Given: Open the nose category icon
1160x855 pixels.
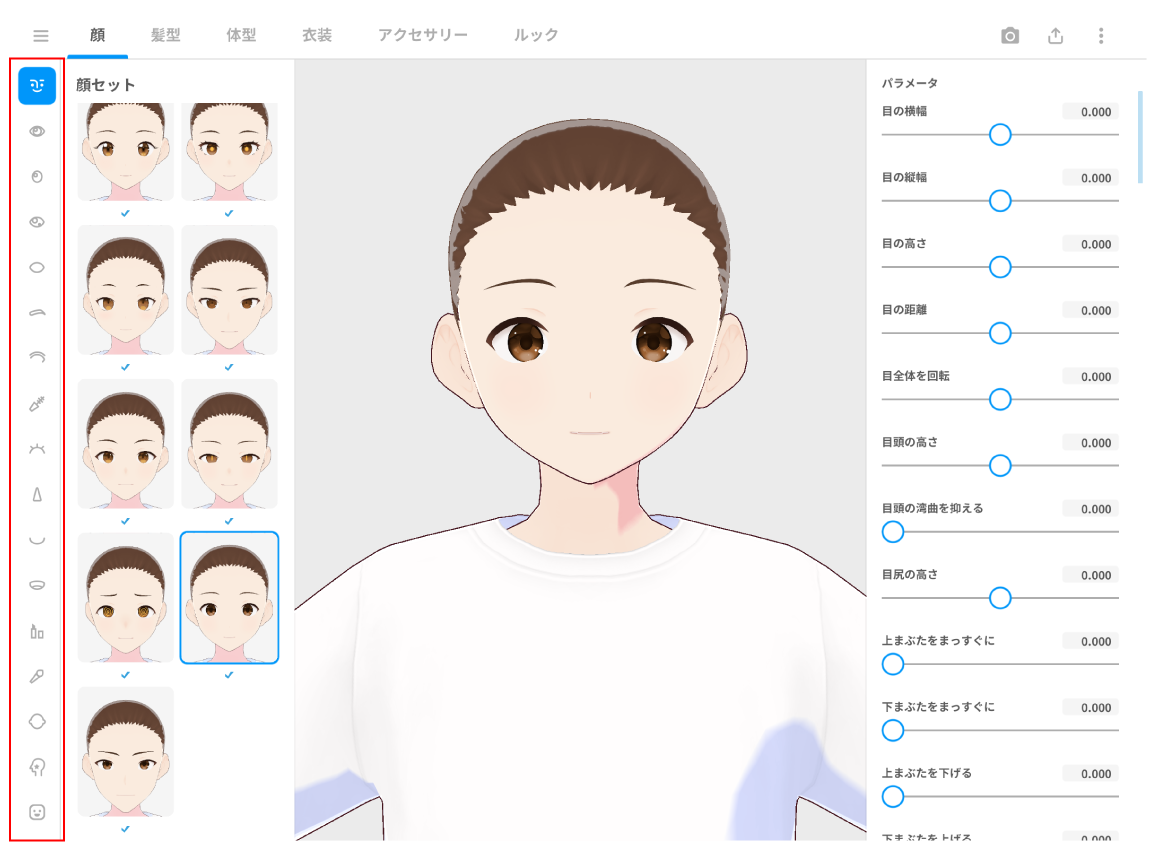Looking at the screenshot, I should pyautogui.click(x=37, y=495).
